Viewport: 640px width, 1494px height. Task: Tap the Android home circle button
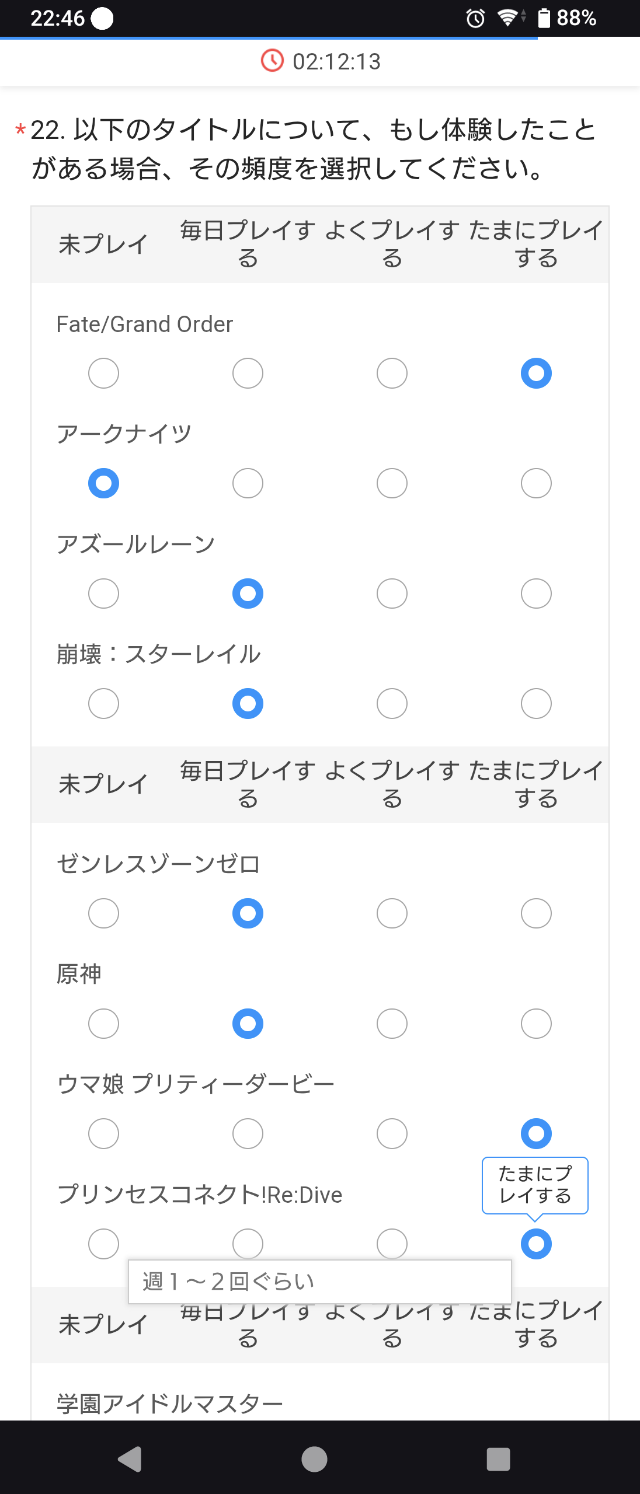click(315, 1459)
